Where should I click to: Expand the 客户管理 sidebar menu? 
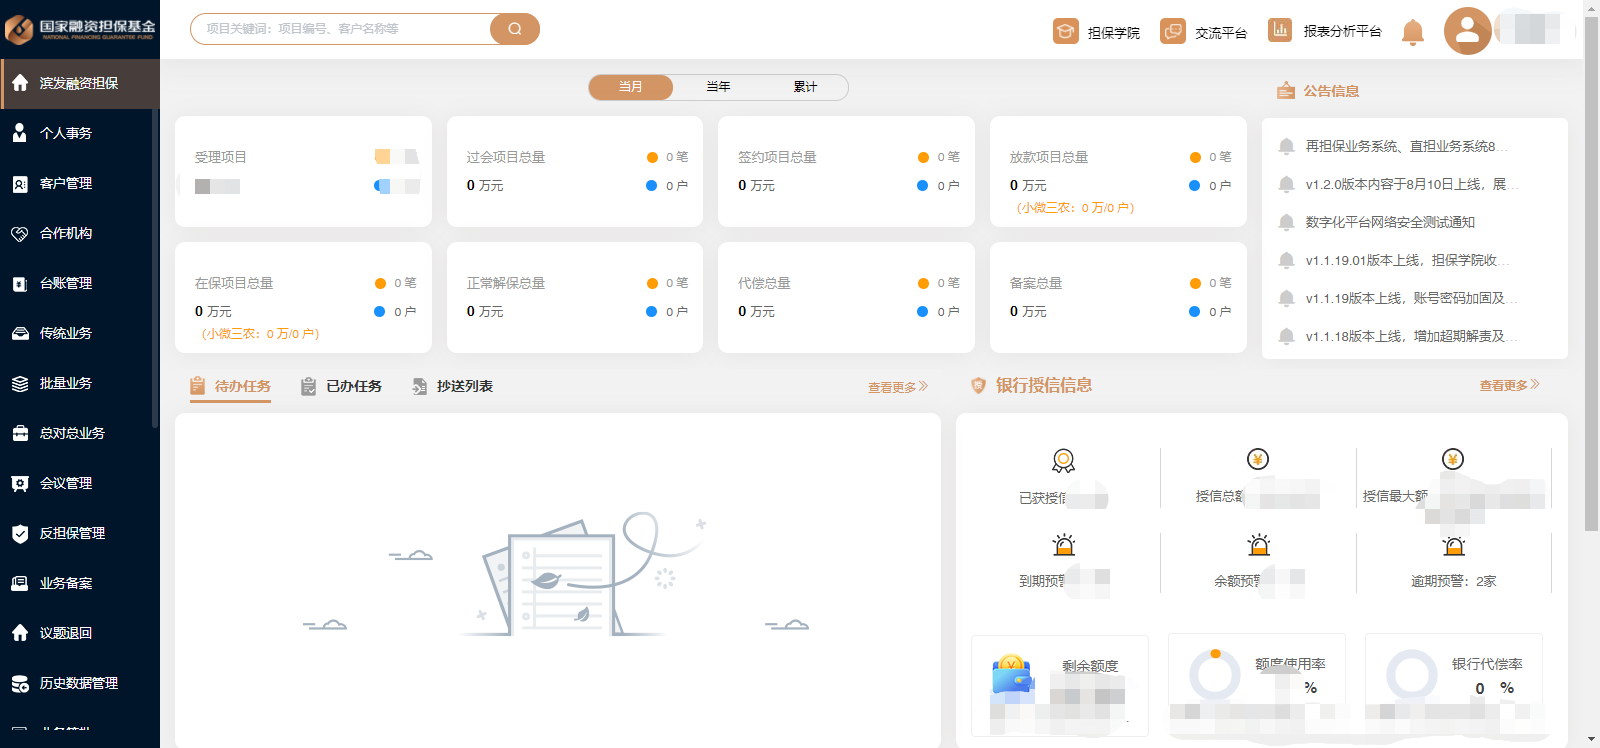66,183
